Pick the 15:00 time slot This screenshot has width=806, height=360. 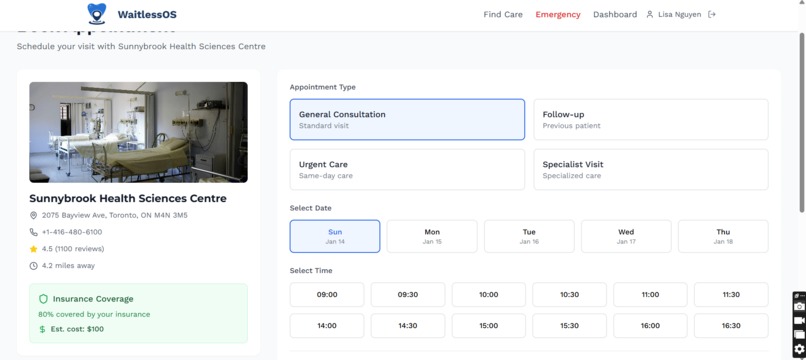[489, 326]
